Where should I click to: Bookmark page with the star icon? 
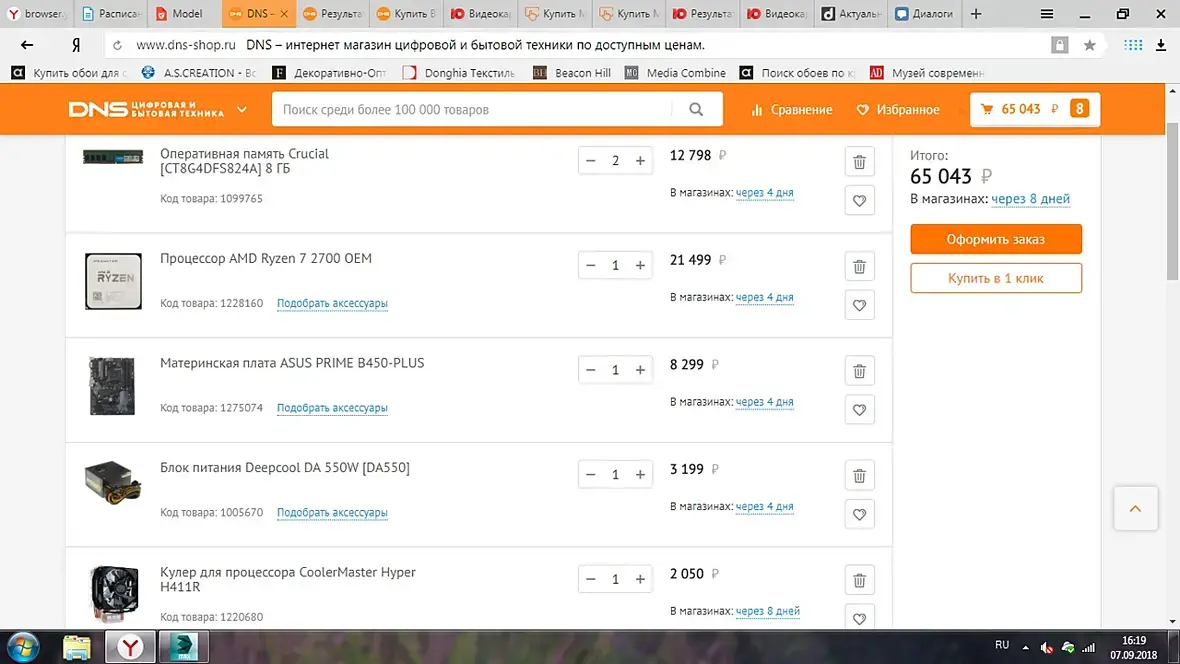tap(1089, 45)
